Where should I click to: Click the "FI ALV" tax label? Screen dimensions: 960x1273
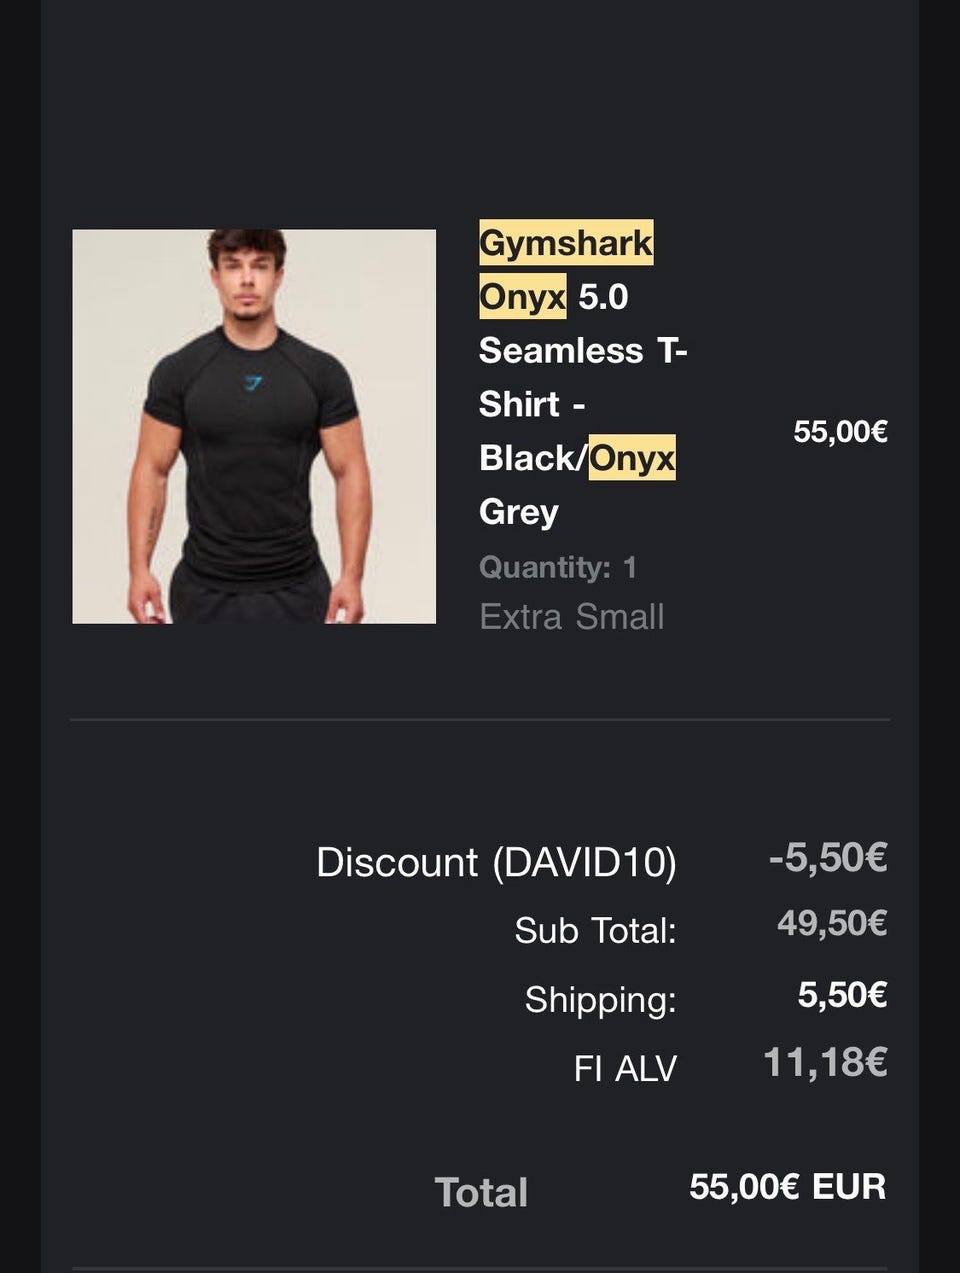(x=625, y=1068)
